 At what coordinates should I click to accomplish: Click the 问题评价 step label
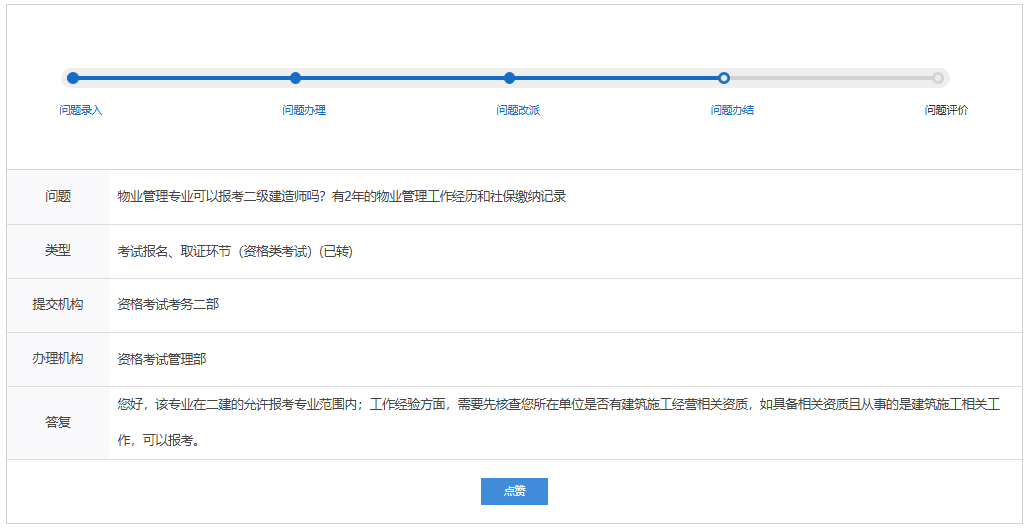(x=946, y=110)
